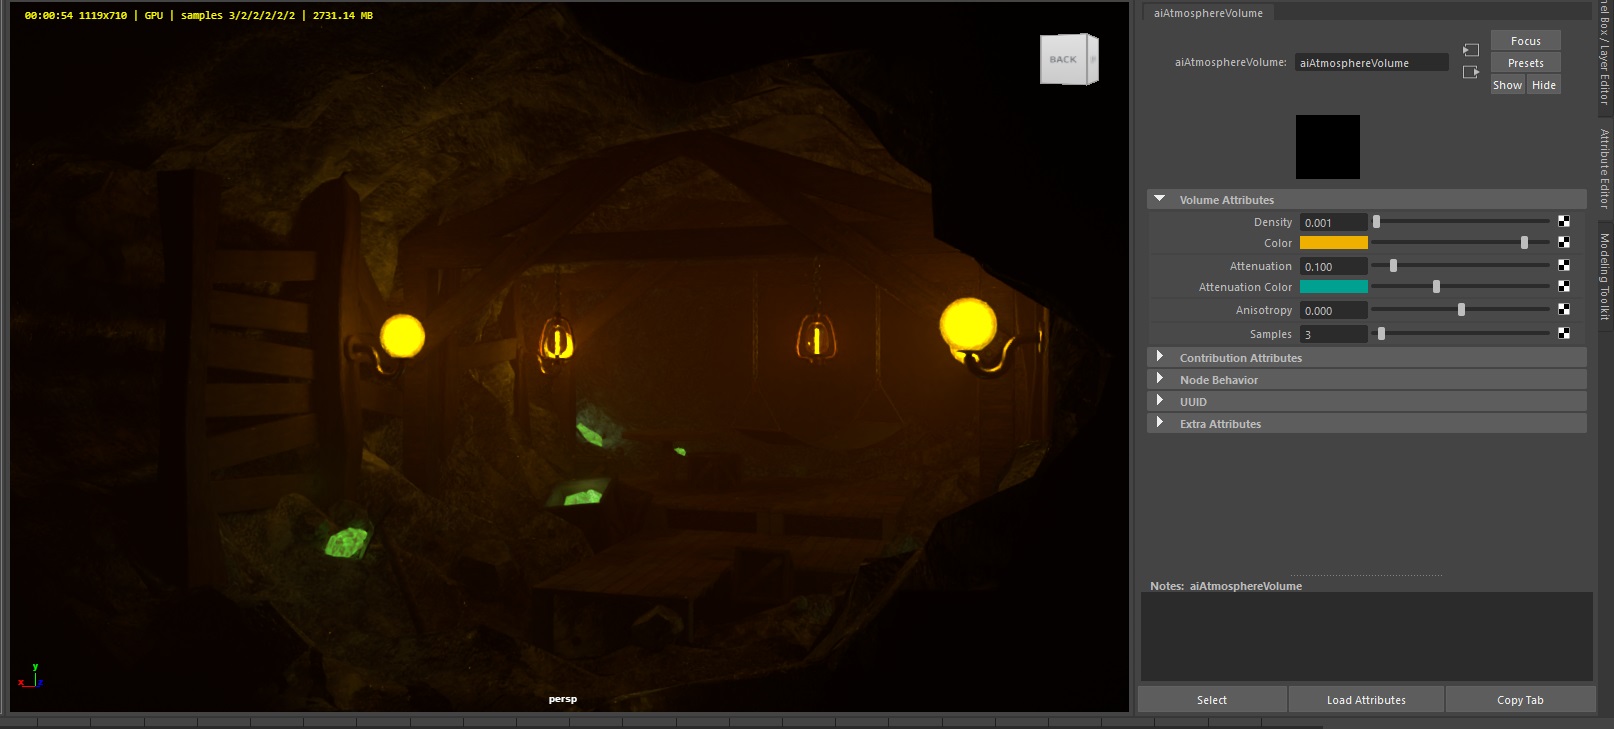This screenshot has width=1614, height=729.
Task: Open the Modeling Toolkit side tab
Action: coord(1604,276)
